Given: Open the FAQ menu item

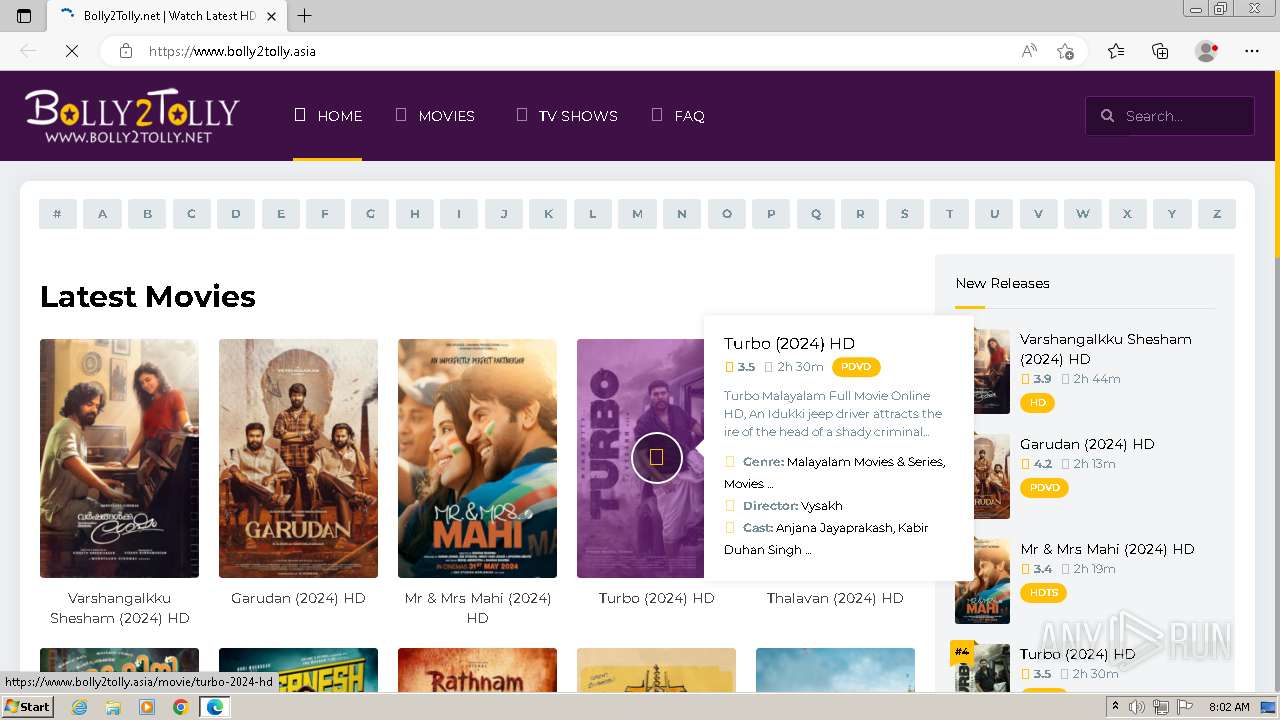Looking at the screenshot, I should pos(678,116).
